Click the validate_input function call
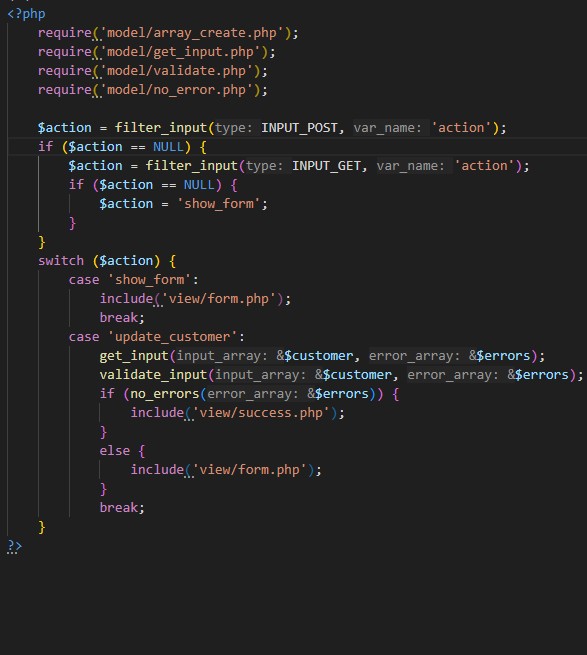This screenshot has height=655, width=587. (153, 375)
